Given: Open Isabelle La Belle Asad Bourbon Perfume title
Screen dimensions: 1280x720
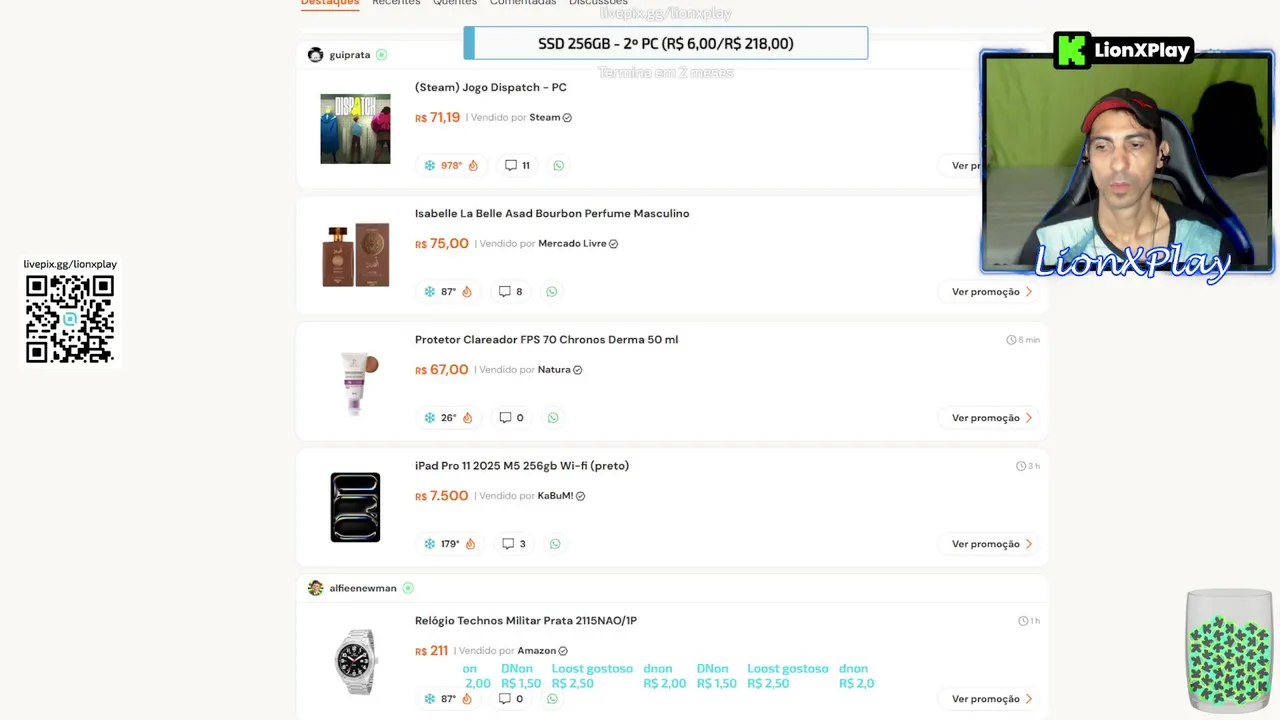Looking at the screenshot, I should pyautogui.click(x=552, y=213).
